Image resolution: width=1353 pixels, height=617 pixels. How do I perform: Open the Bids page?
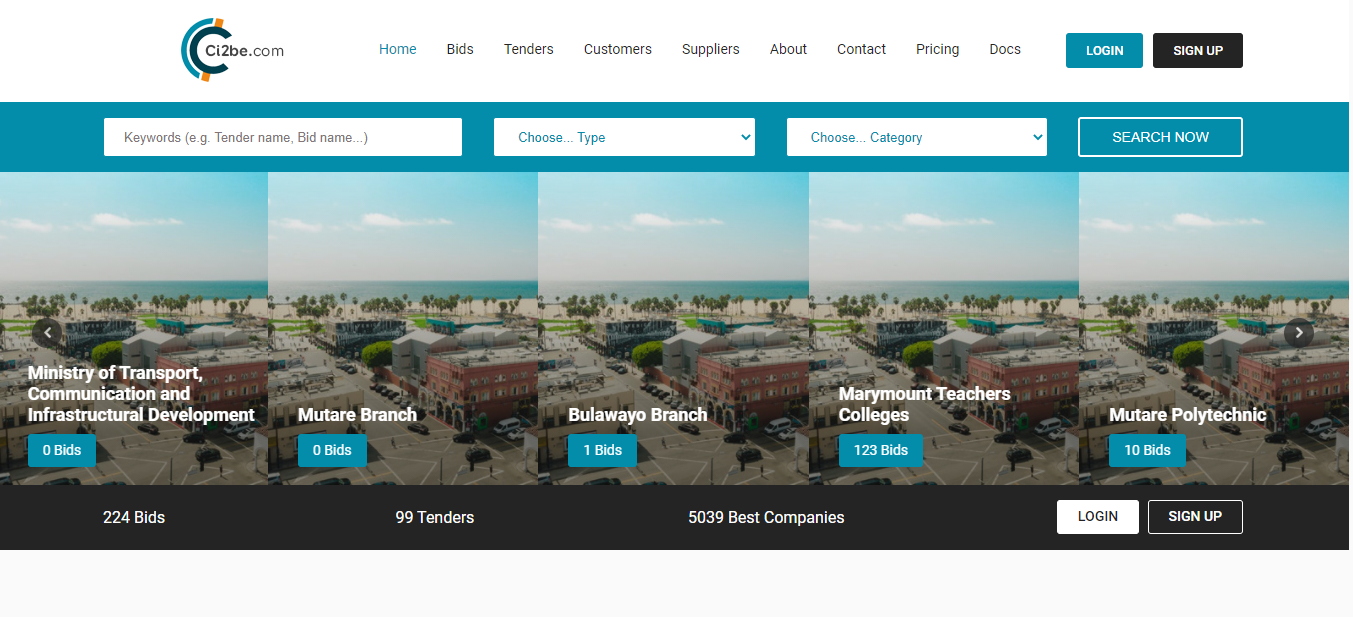[460, 49]
